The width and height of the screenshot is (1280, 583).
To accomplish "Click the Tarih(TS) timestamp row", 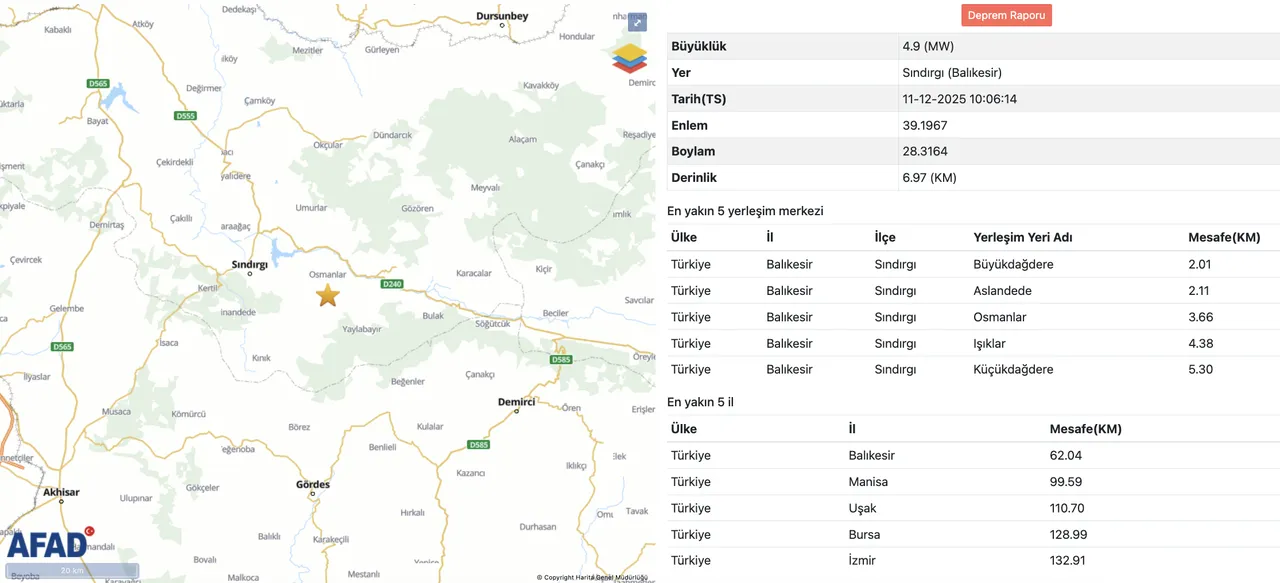I will click(958, 98).
